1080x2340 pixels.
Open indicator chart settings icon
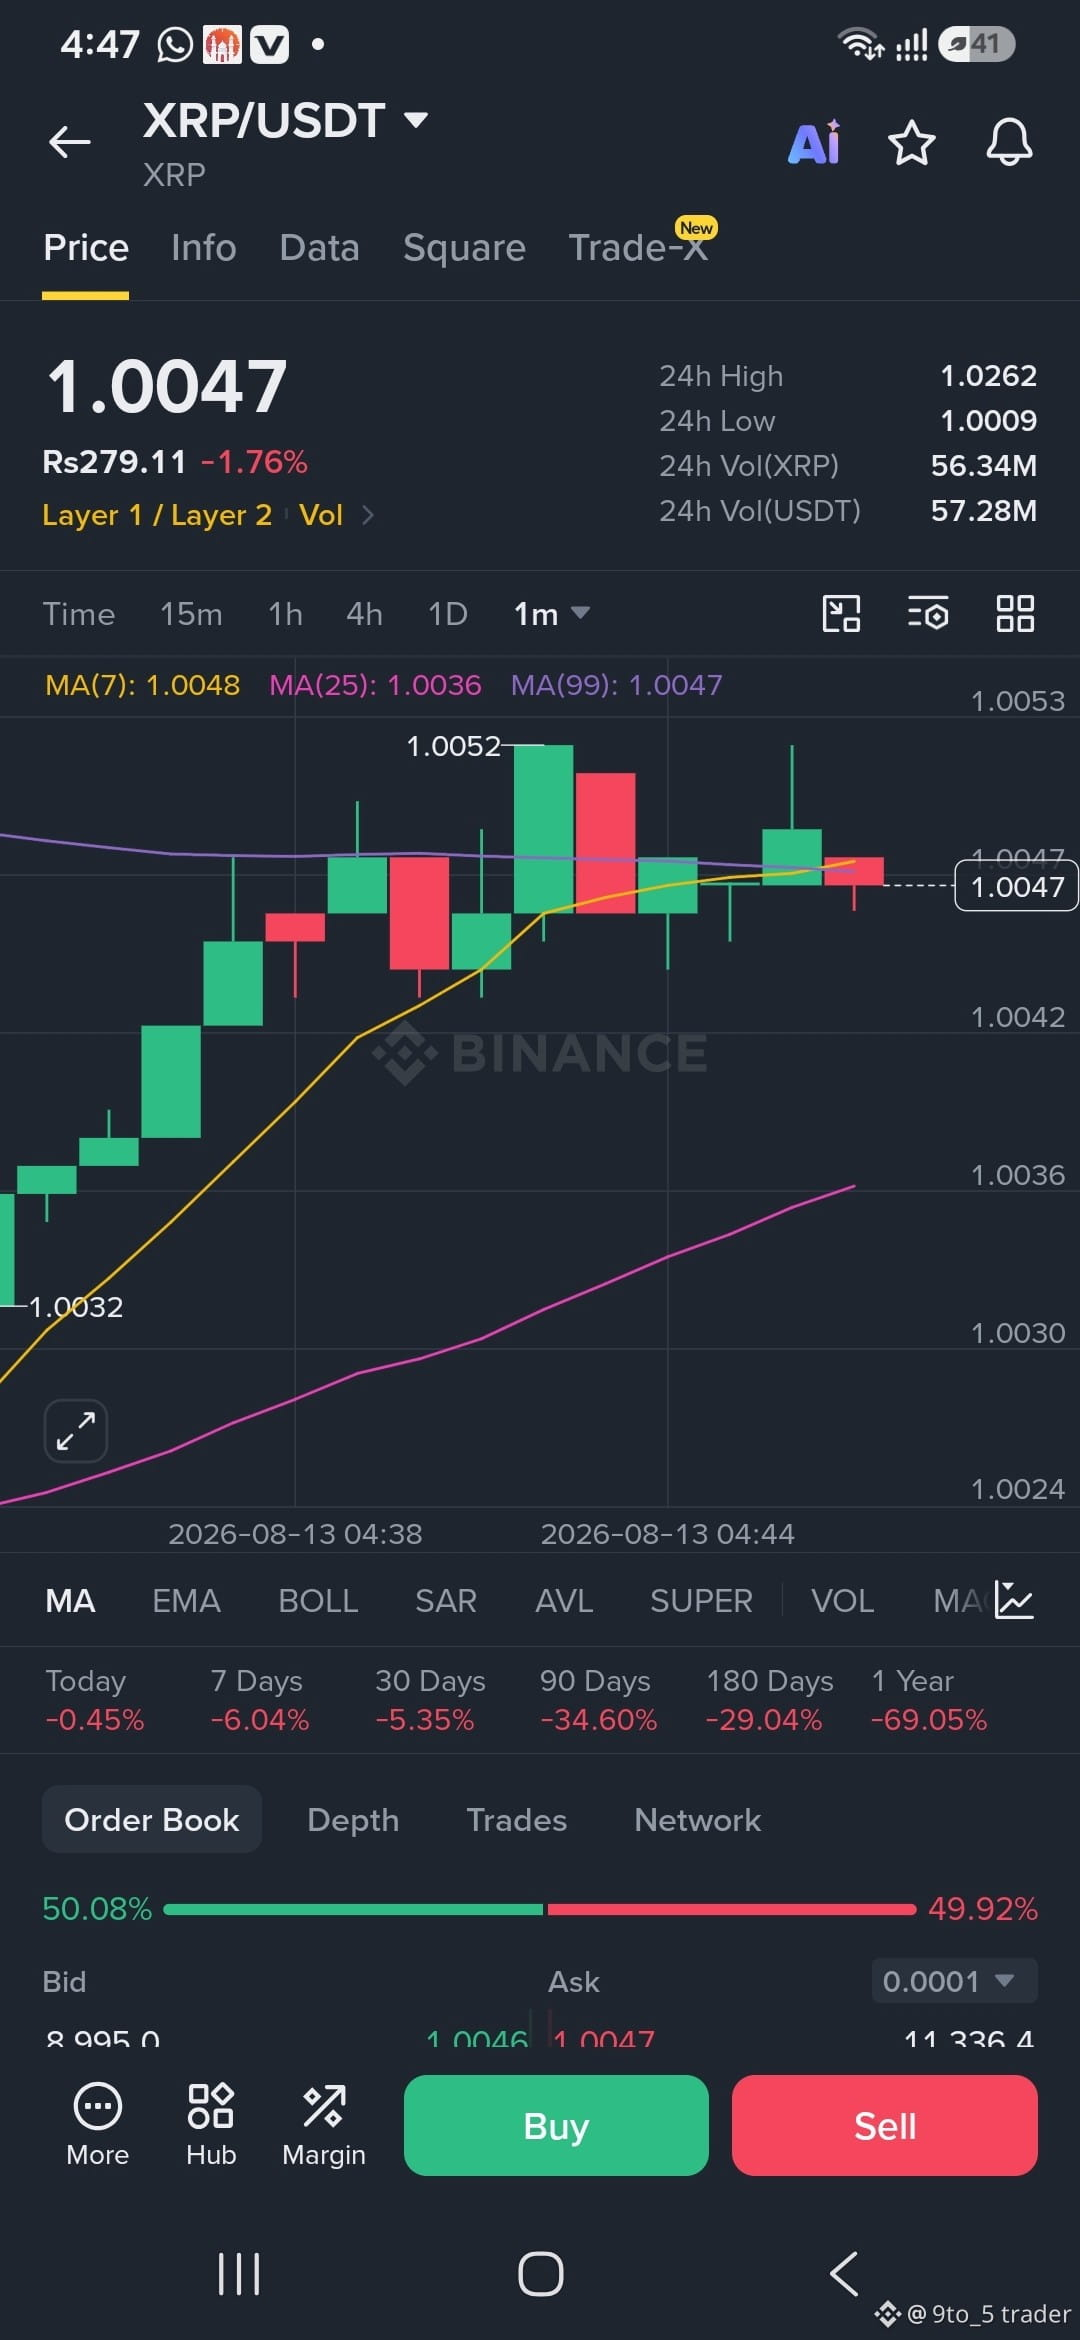[x=1014, y=1600]
